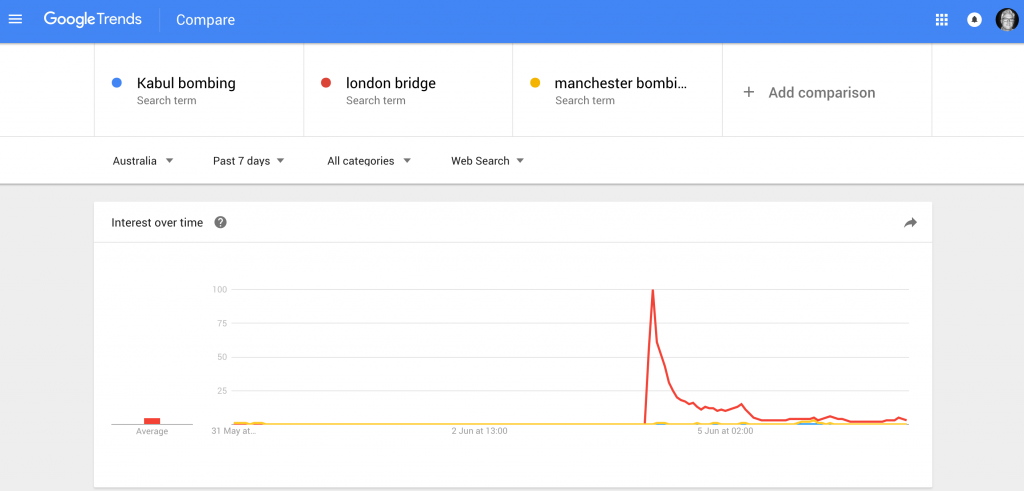
Task: Open the Past 7 days dropdown
Action: 249,161
